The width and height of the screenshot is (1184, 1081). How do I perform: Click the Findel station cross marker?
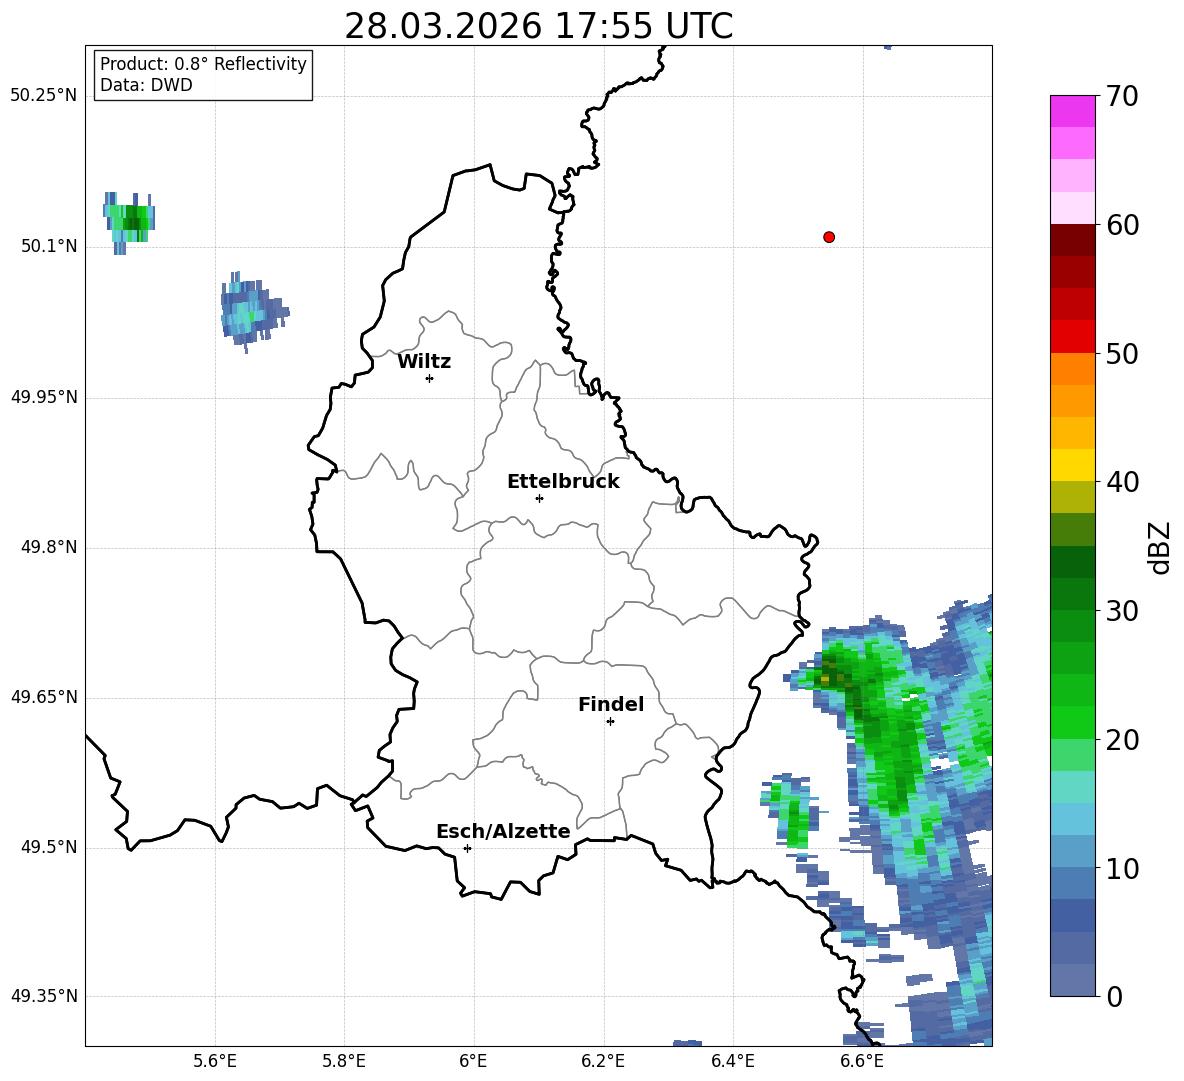click(610, 721)
